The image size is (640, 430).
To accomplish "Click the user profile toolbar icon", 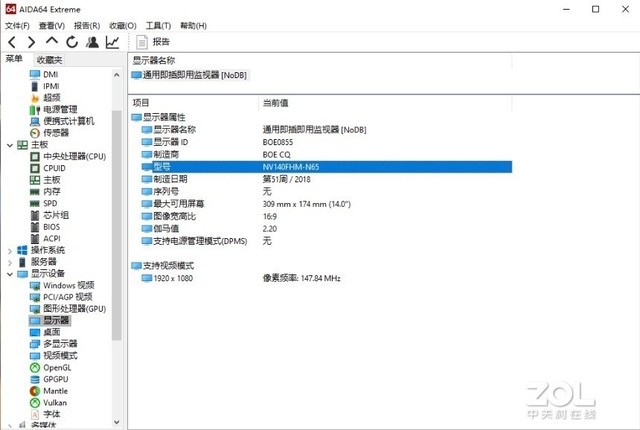I will click(92, 42).
